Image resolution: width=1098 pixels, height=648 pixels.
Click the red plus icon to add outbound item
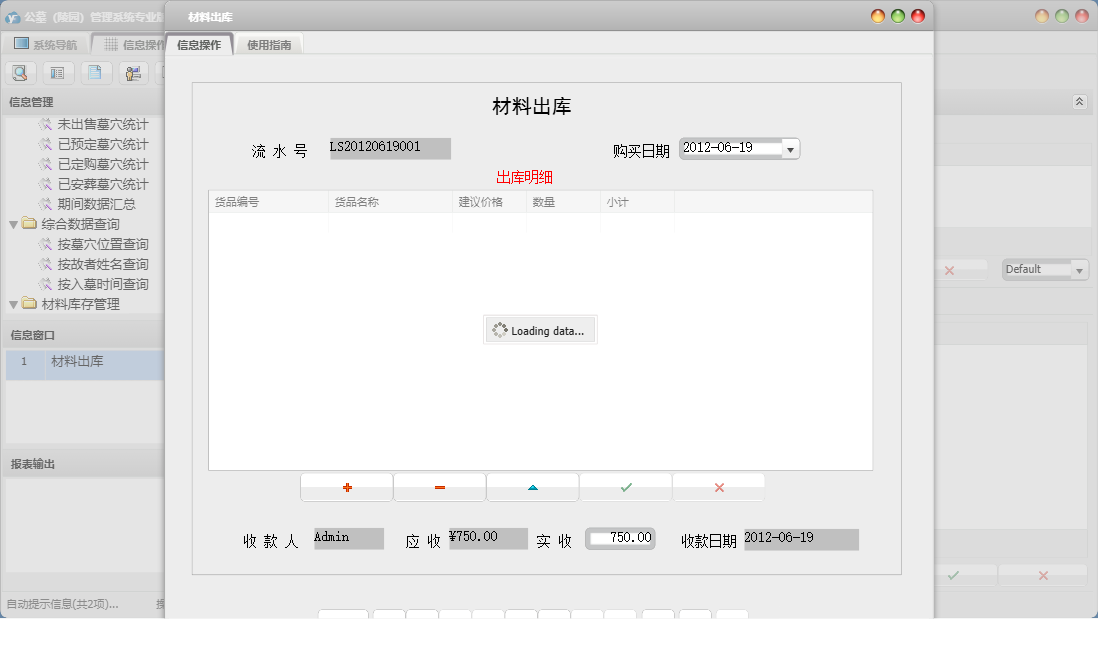[x=346, y=487]
